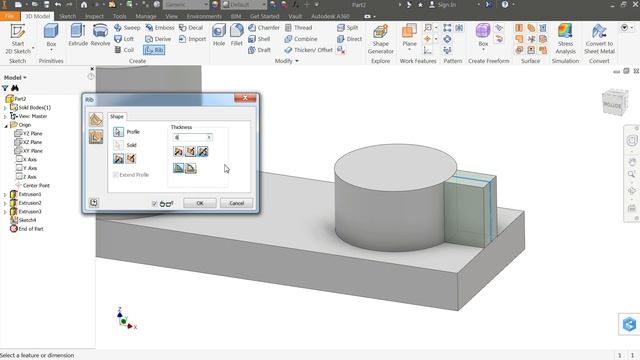This screenshot has width=640, height=360.
Task: Open the Tools ribbon tab
Action: (x=120, y=16)
